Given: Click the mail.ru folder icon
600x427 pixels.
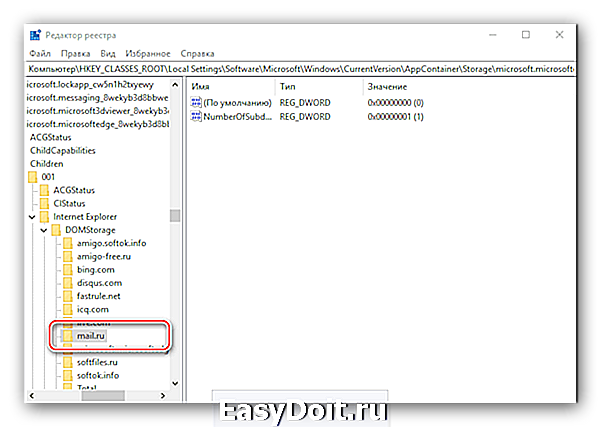Looking at the screenshot, I should (x=68, y=336).
